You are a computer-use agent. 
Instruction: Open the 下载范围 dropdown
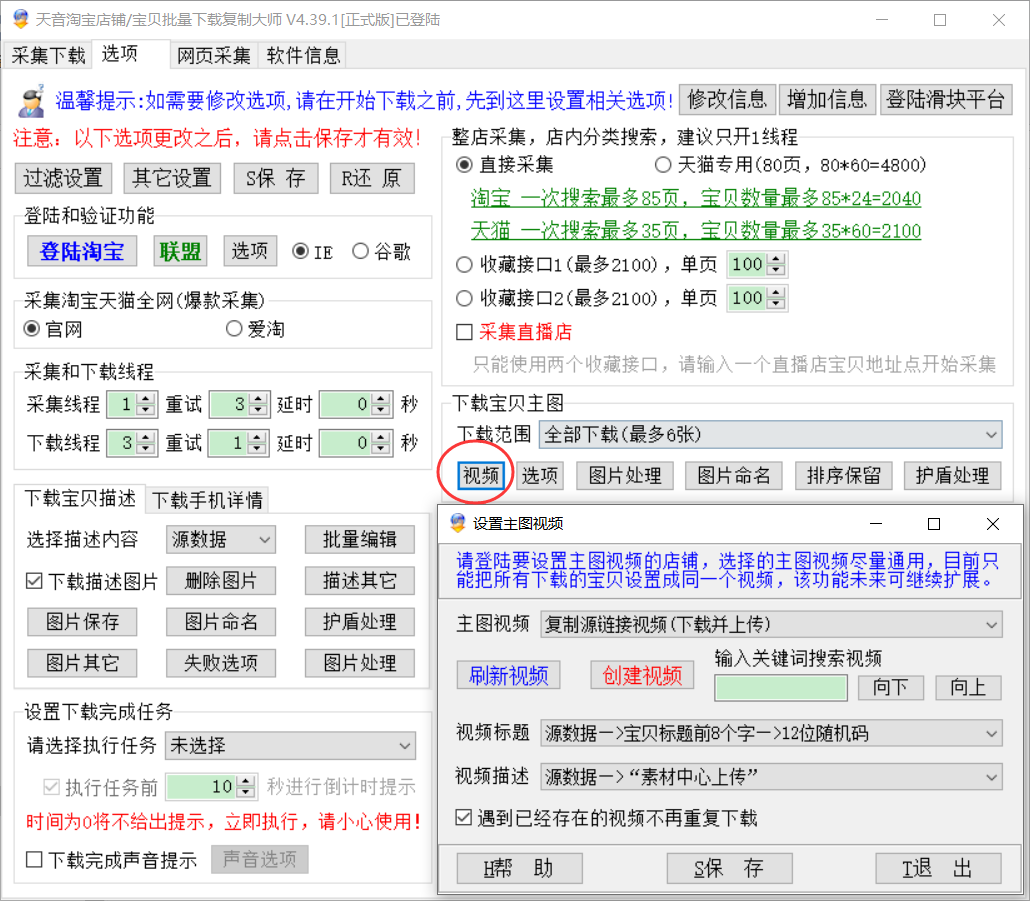[769, 434]
